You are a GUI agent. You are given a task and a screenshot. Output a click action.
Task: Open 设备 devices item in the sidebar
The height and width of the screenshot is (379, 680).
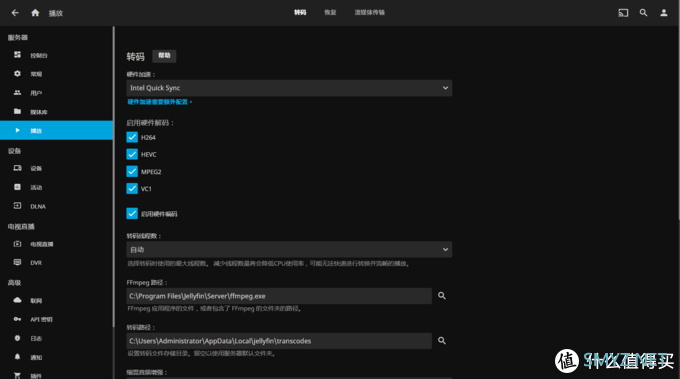[56, 168]
